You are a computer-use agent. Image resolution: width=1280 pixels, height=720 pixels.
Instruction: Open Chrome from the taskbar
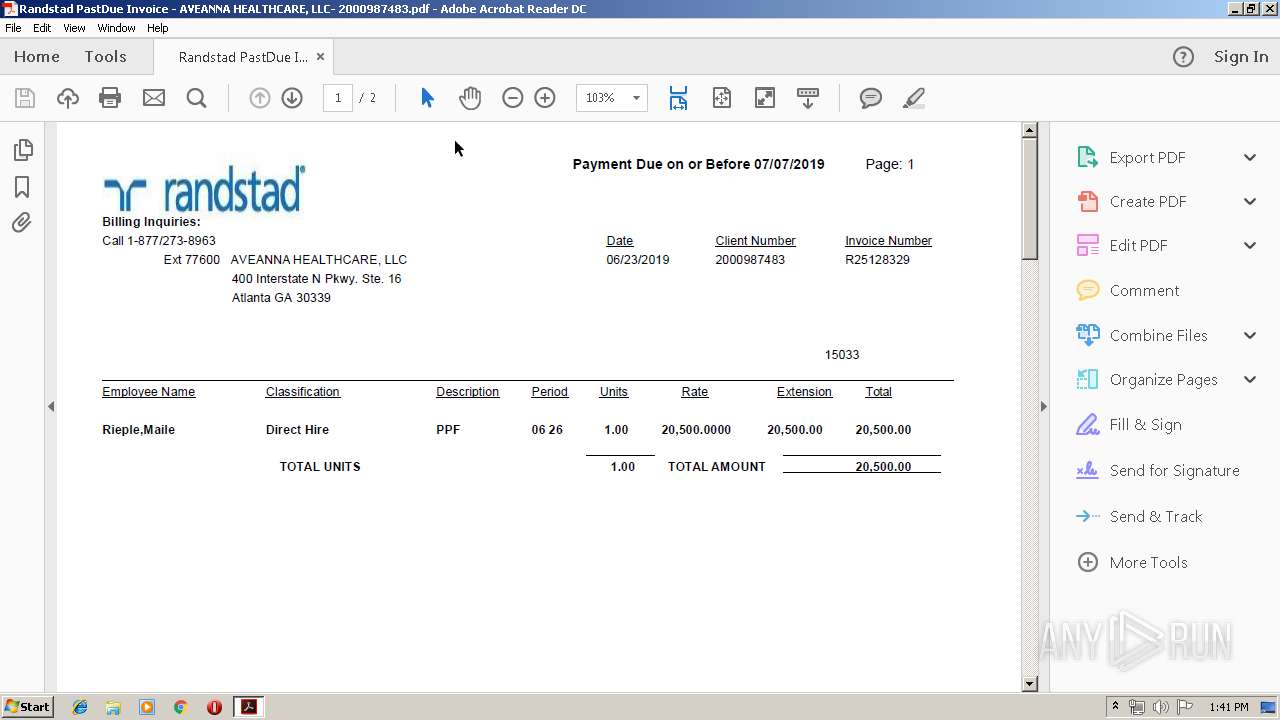click(180, 707)
